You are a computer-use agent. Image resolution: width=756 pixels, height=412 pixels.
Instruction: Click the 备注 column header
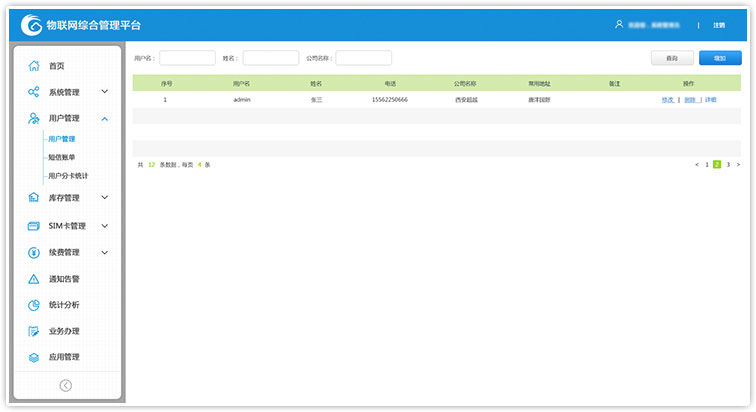[614, 83]
